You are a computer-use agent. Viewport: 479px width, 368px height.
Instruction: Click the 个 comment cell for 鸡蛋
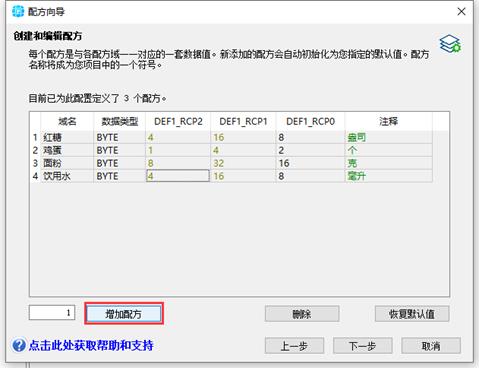tap(389, 150)
